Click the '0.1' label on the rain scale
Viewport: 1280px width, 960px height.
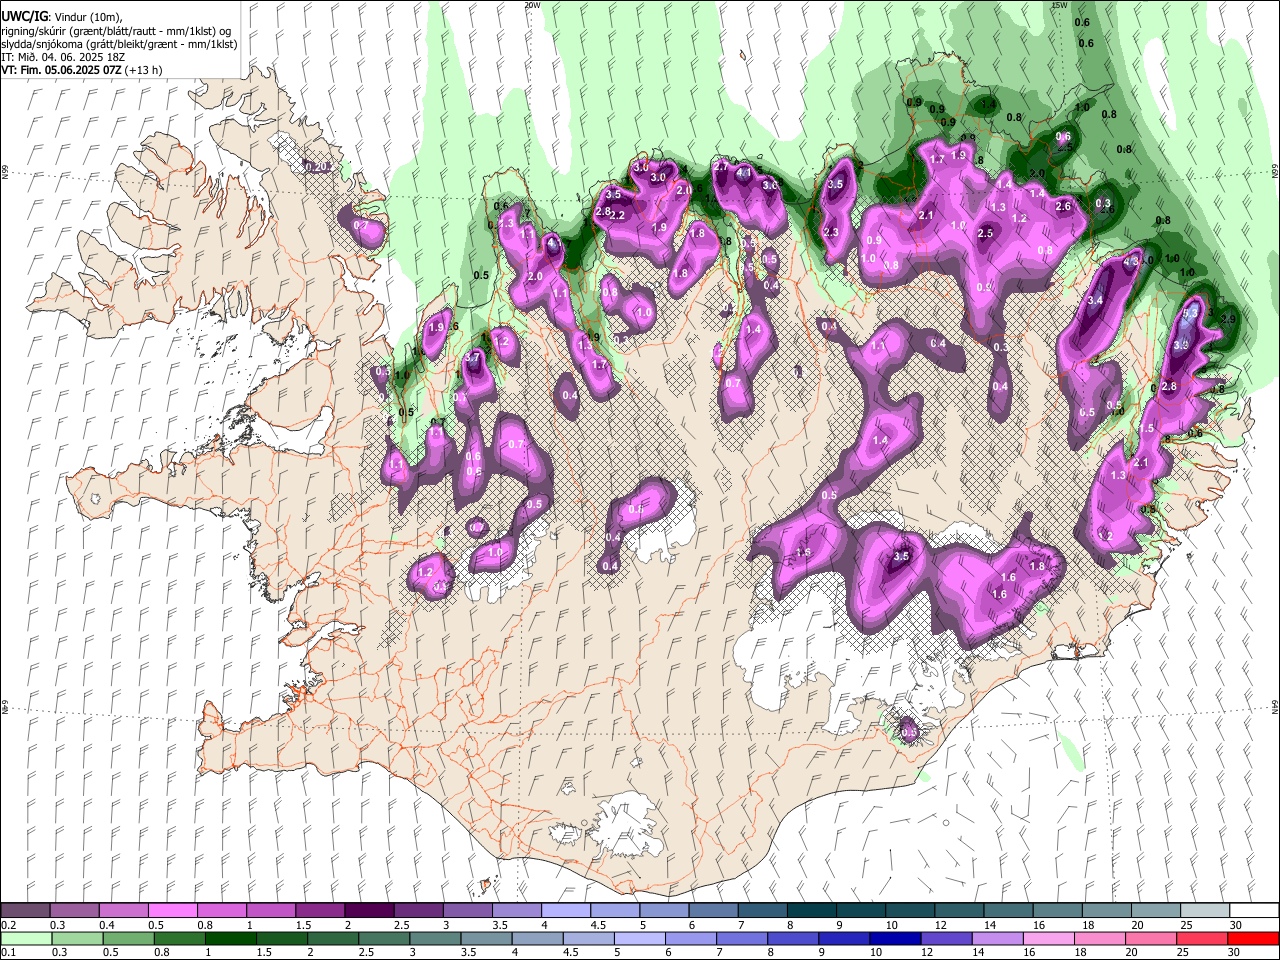(8, 952)
